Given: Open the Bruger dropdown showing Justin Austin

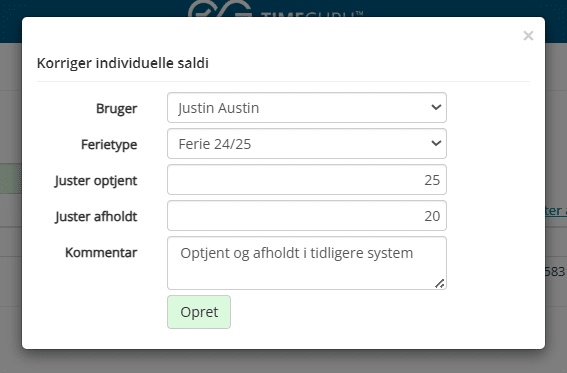Looking at the screenshot, I should [x=307, y=108].
